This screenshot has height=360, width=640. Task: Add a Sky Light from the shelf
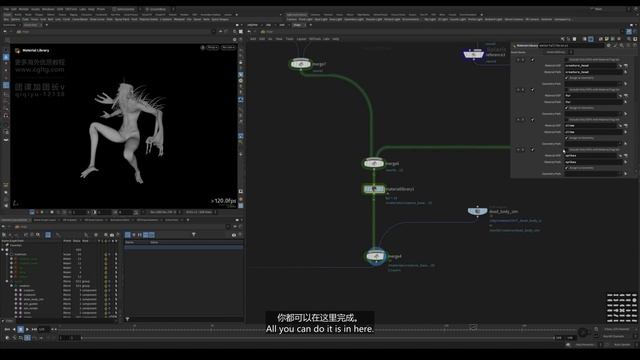coord(430,19)
